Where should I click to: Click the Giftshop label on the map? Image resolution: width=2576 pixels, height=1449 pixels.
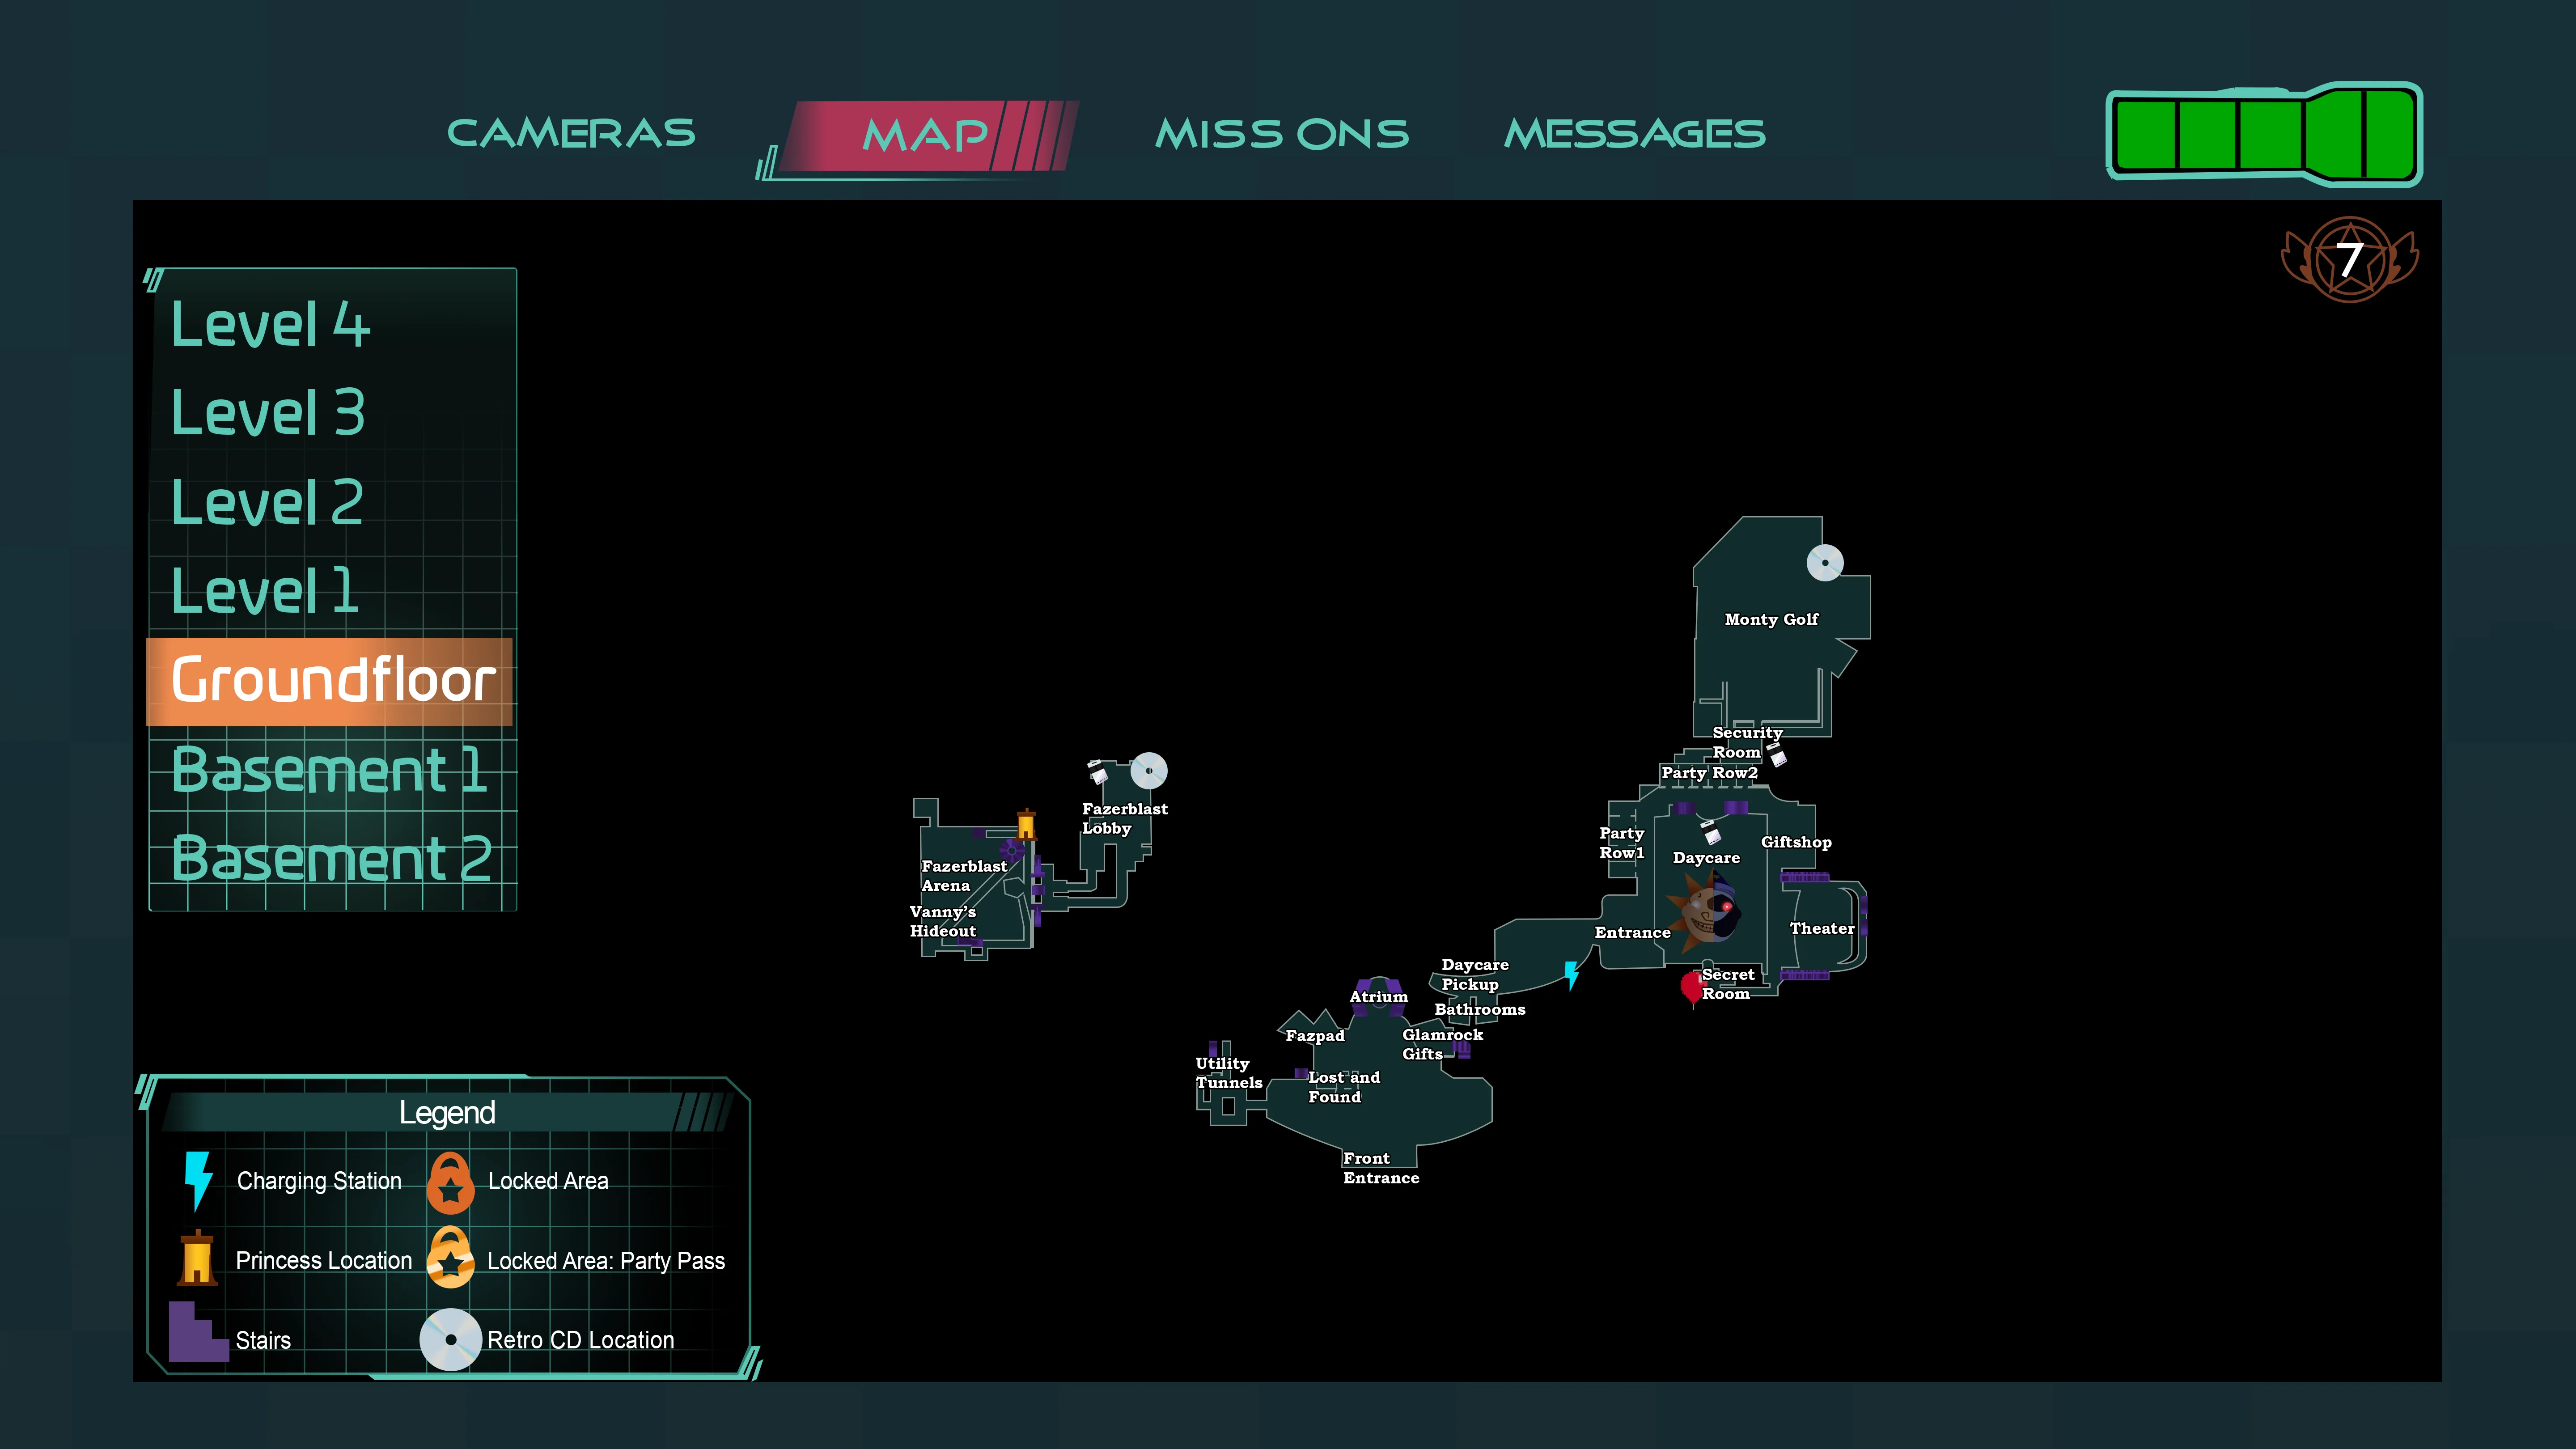coord(1796,842)
